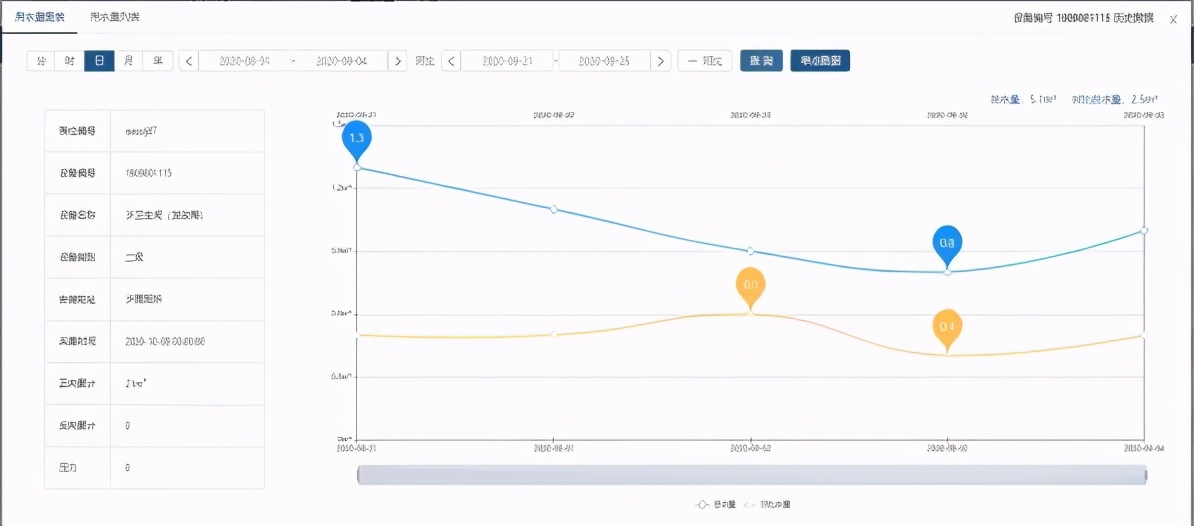1194x526 pixels.
Task: Select the active first tab at top left
Action: pyautogui.click(x=40, y=18)
